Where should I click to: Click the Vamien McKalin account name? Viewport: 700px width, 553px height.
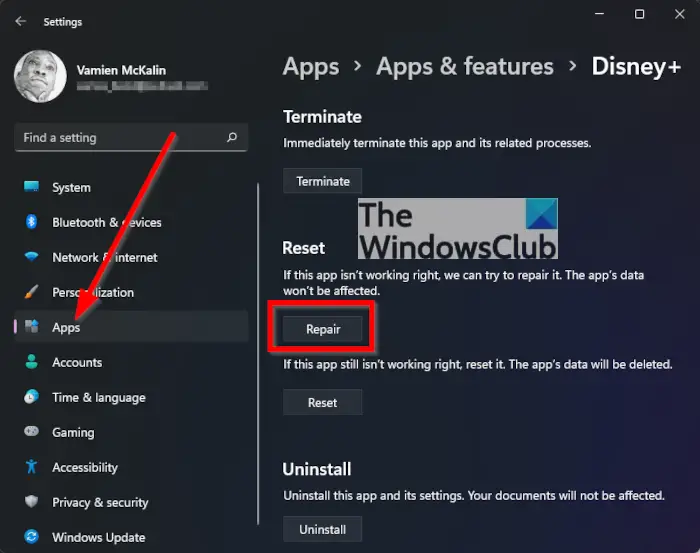pyautogui.click(x=121, y=70)
